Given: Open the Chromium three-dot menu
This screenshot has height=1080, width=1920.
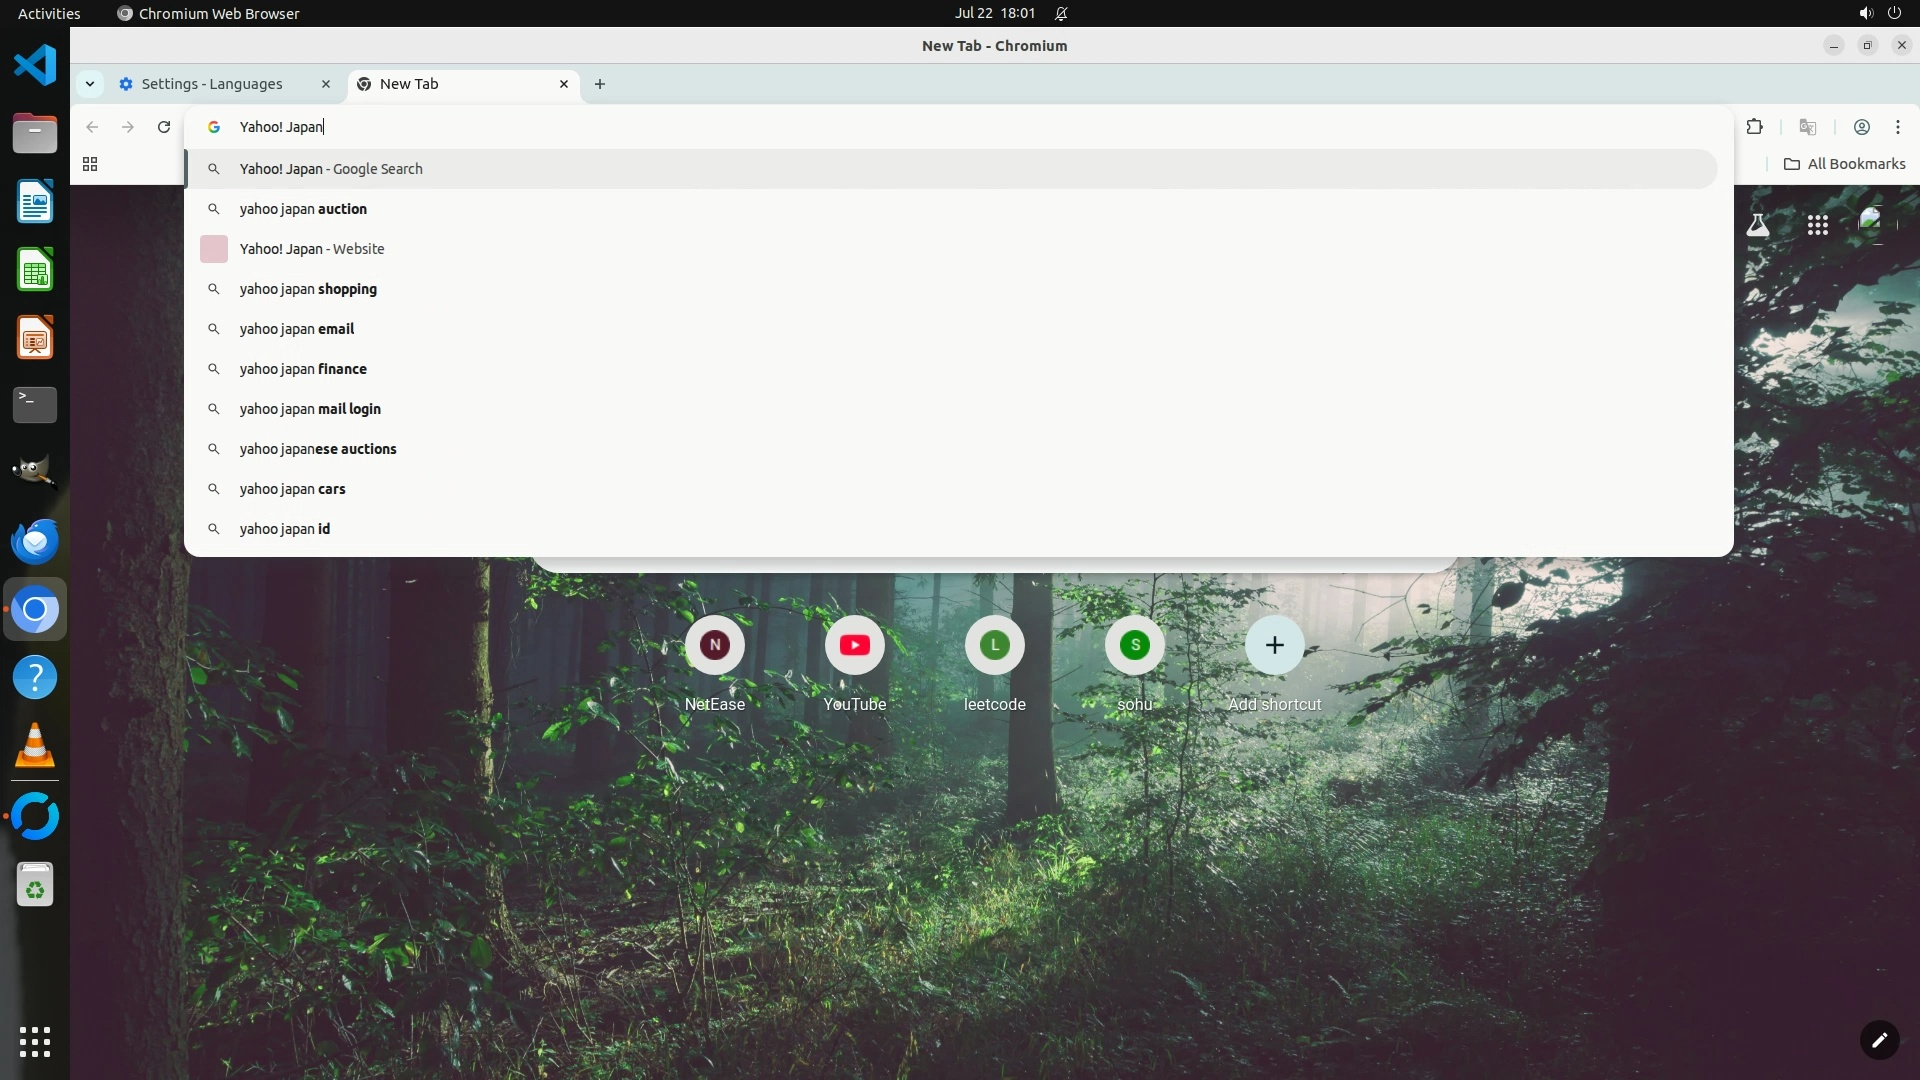Looking at the screenshot, I should click(1897, 127).
